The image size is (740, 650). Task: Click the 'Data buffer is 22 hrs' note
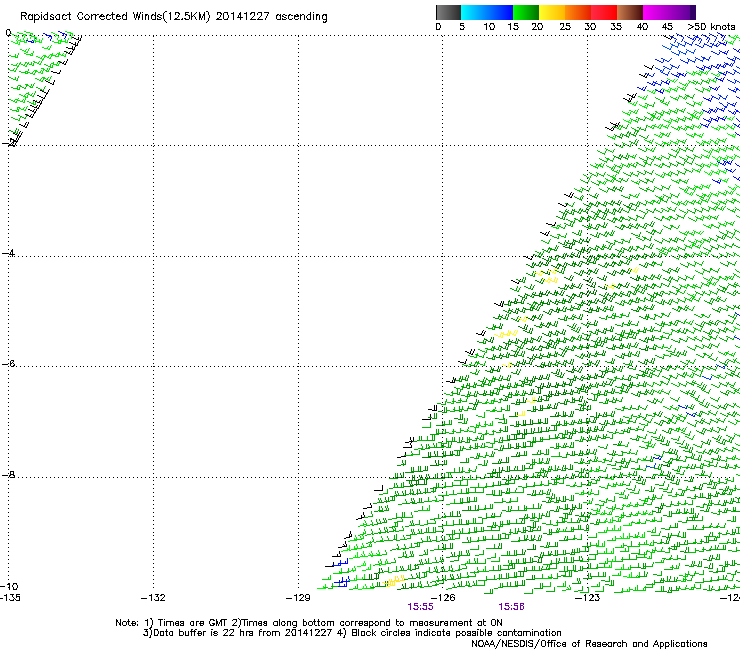point(352,633)
